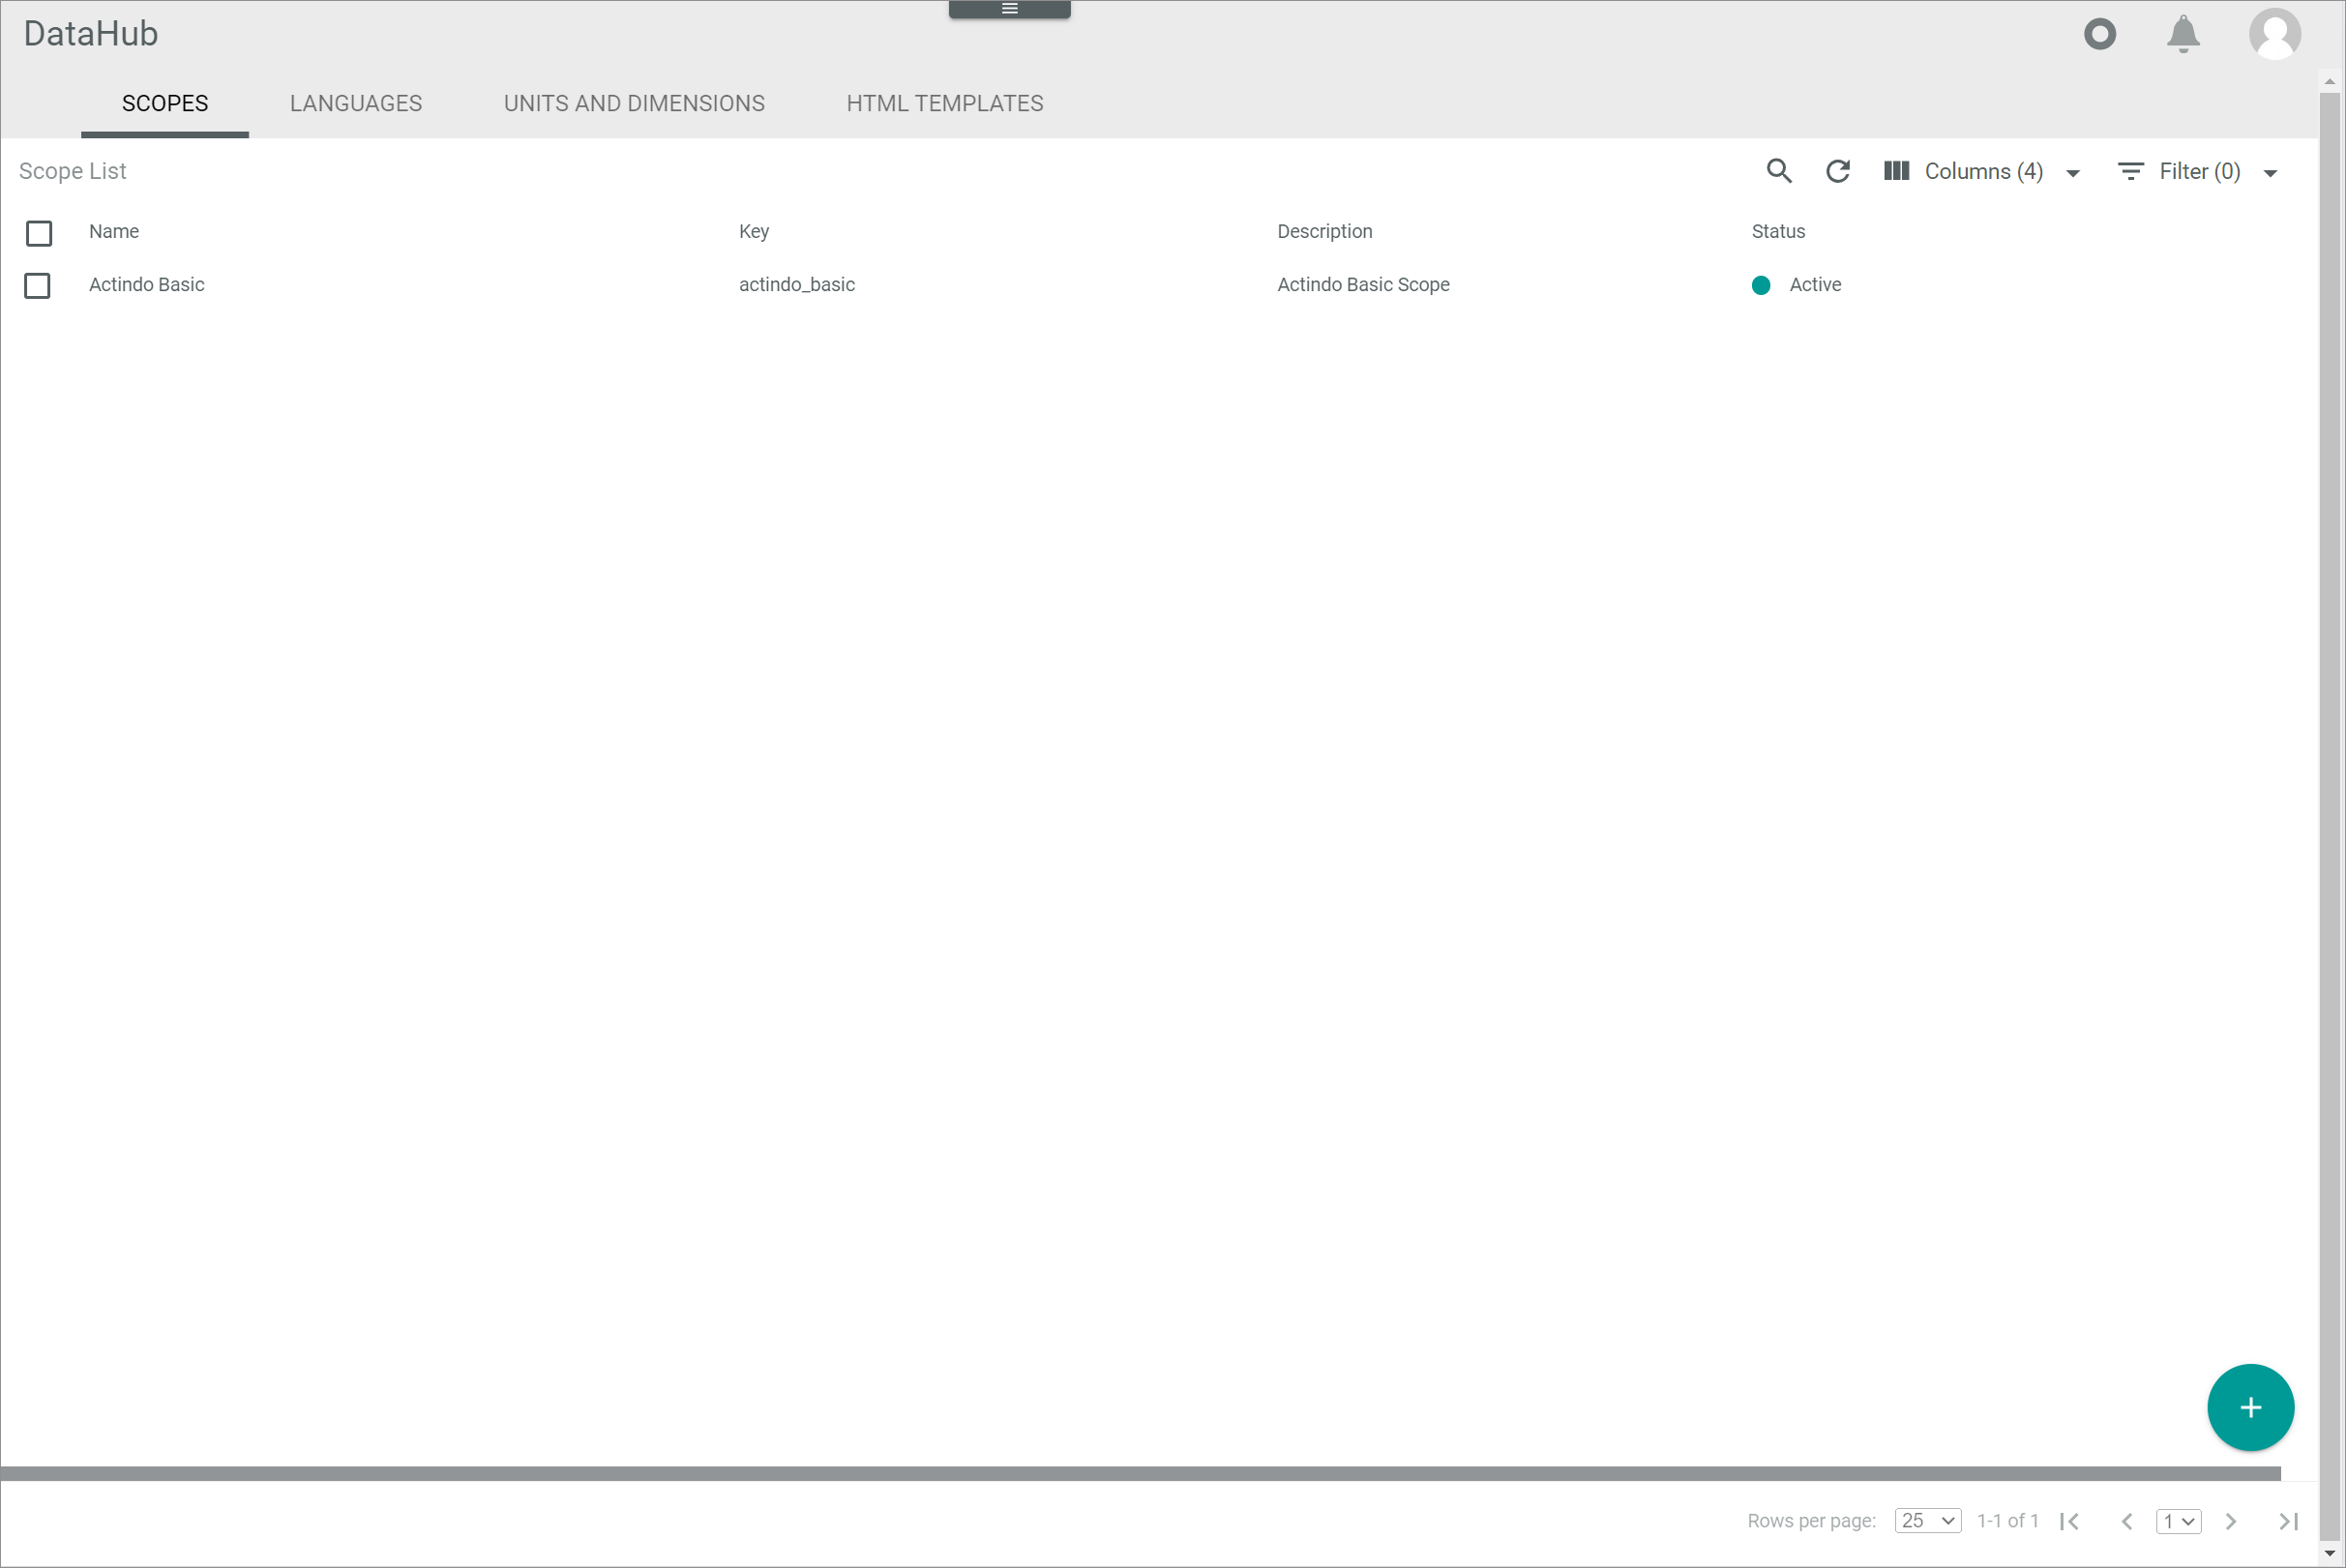Click the notifications bell icon
This screenshot has width=2346, height=1568.
(x=2183, y=34)
